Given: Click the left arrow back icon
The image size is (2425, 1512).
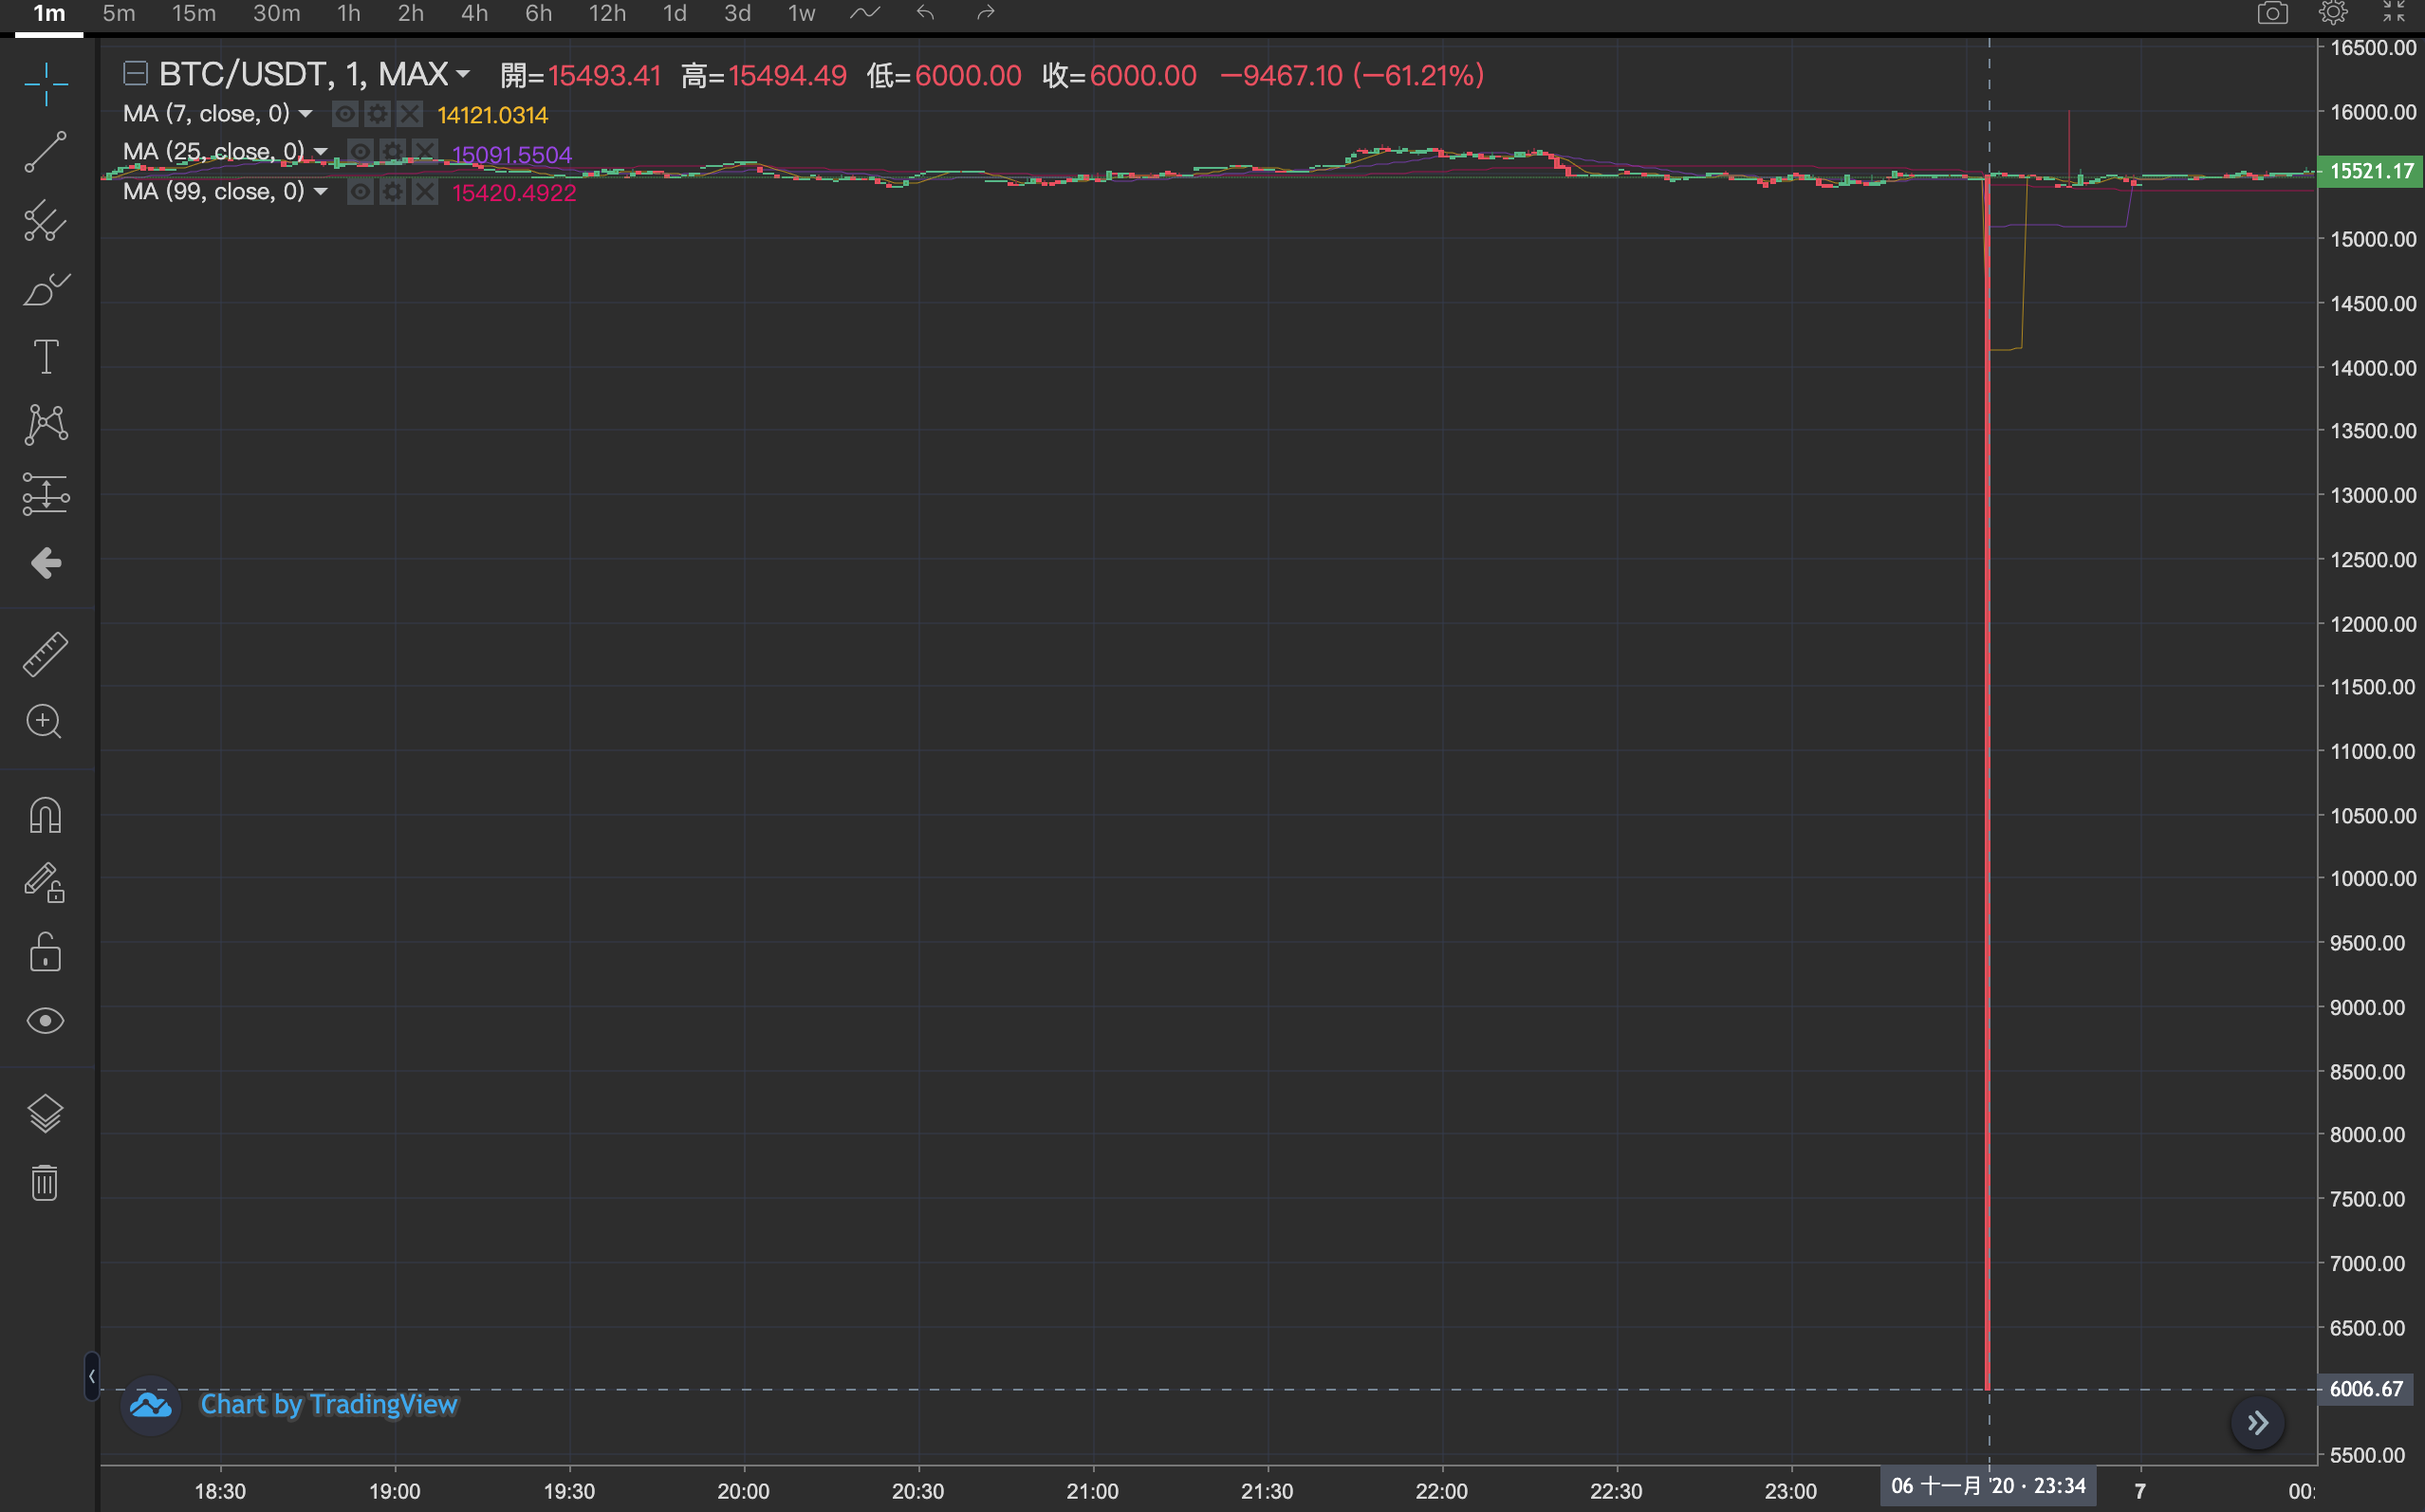Looking at the screenshot, I should [x=46, y=563].
